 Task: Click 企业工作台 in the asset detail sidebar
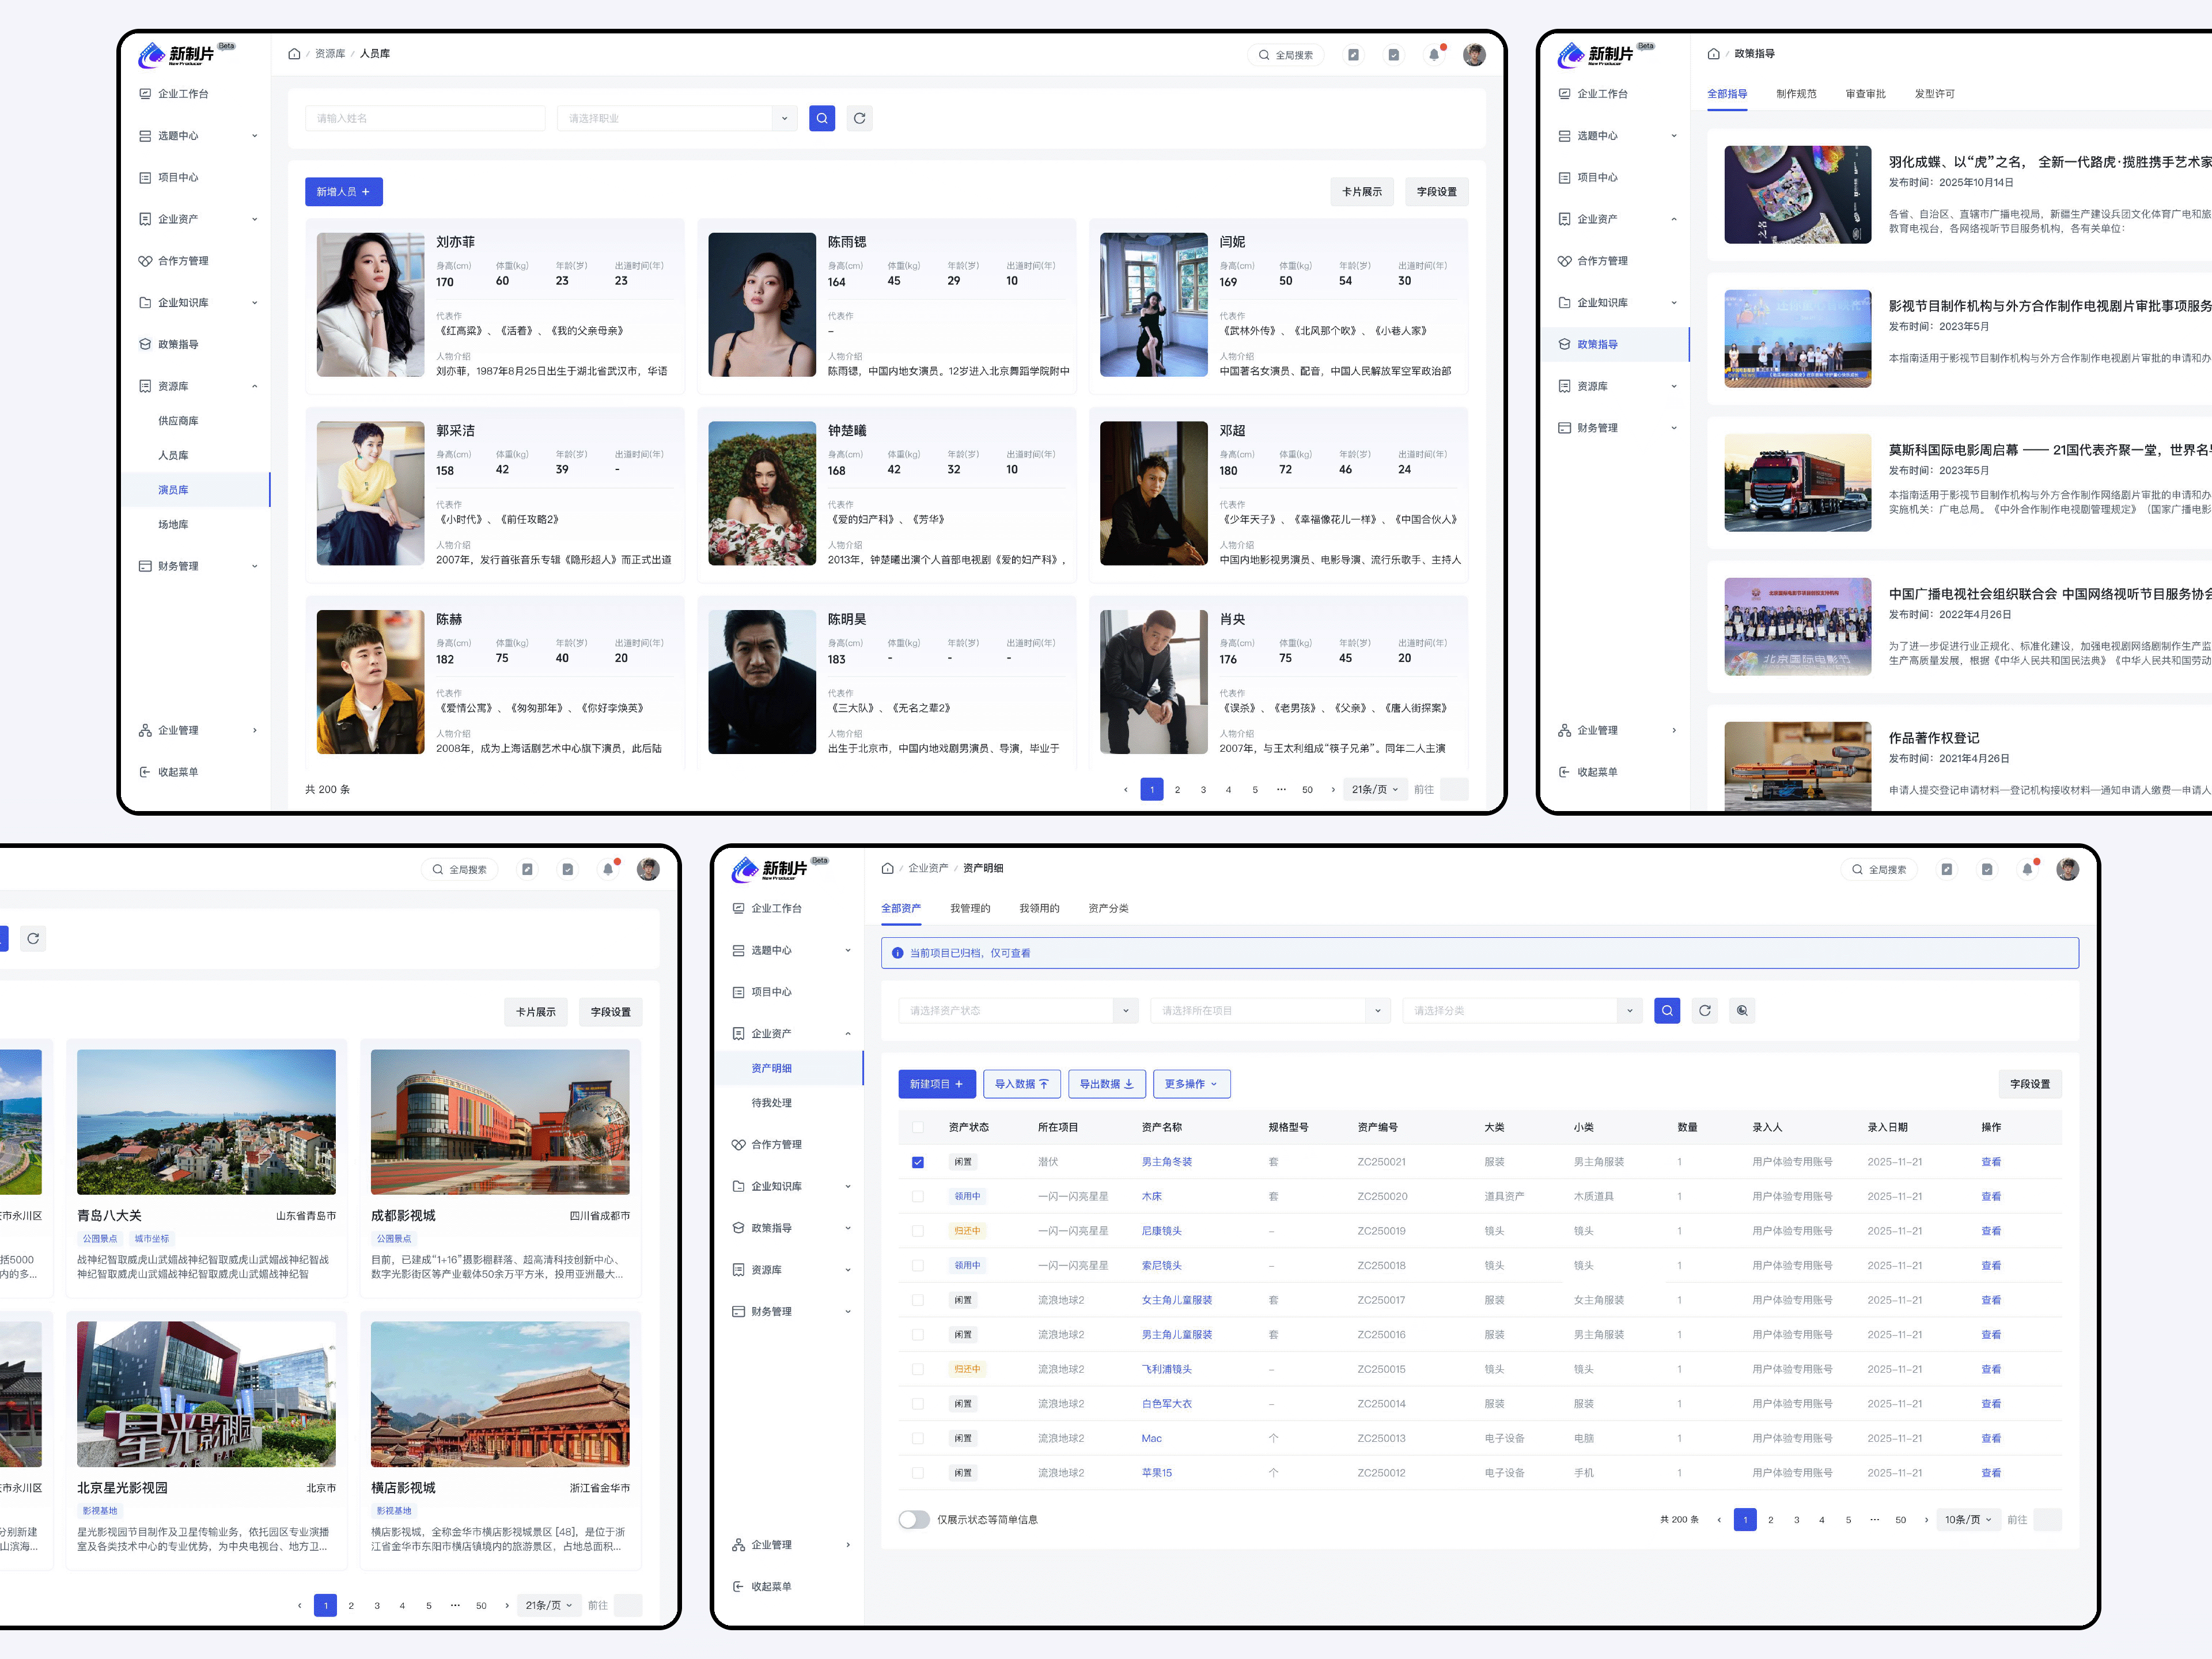click(x=767, y=908)
